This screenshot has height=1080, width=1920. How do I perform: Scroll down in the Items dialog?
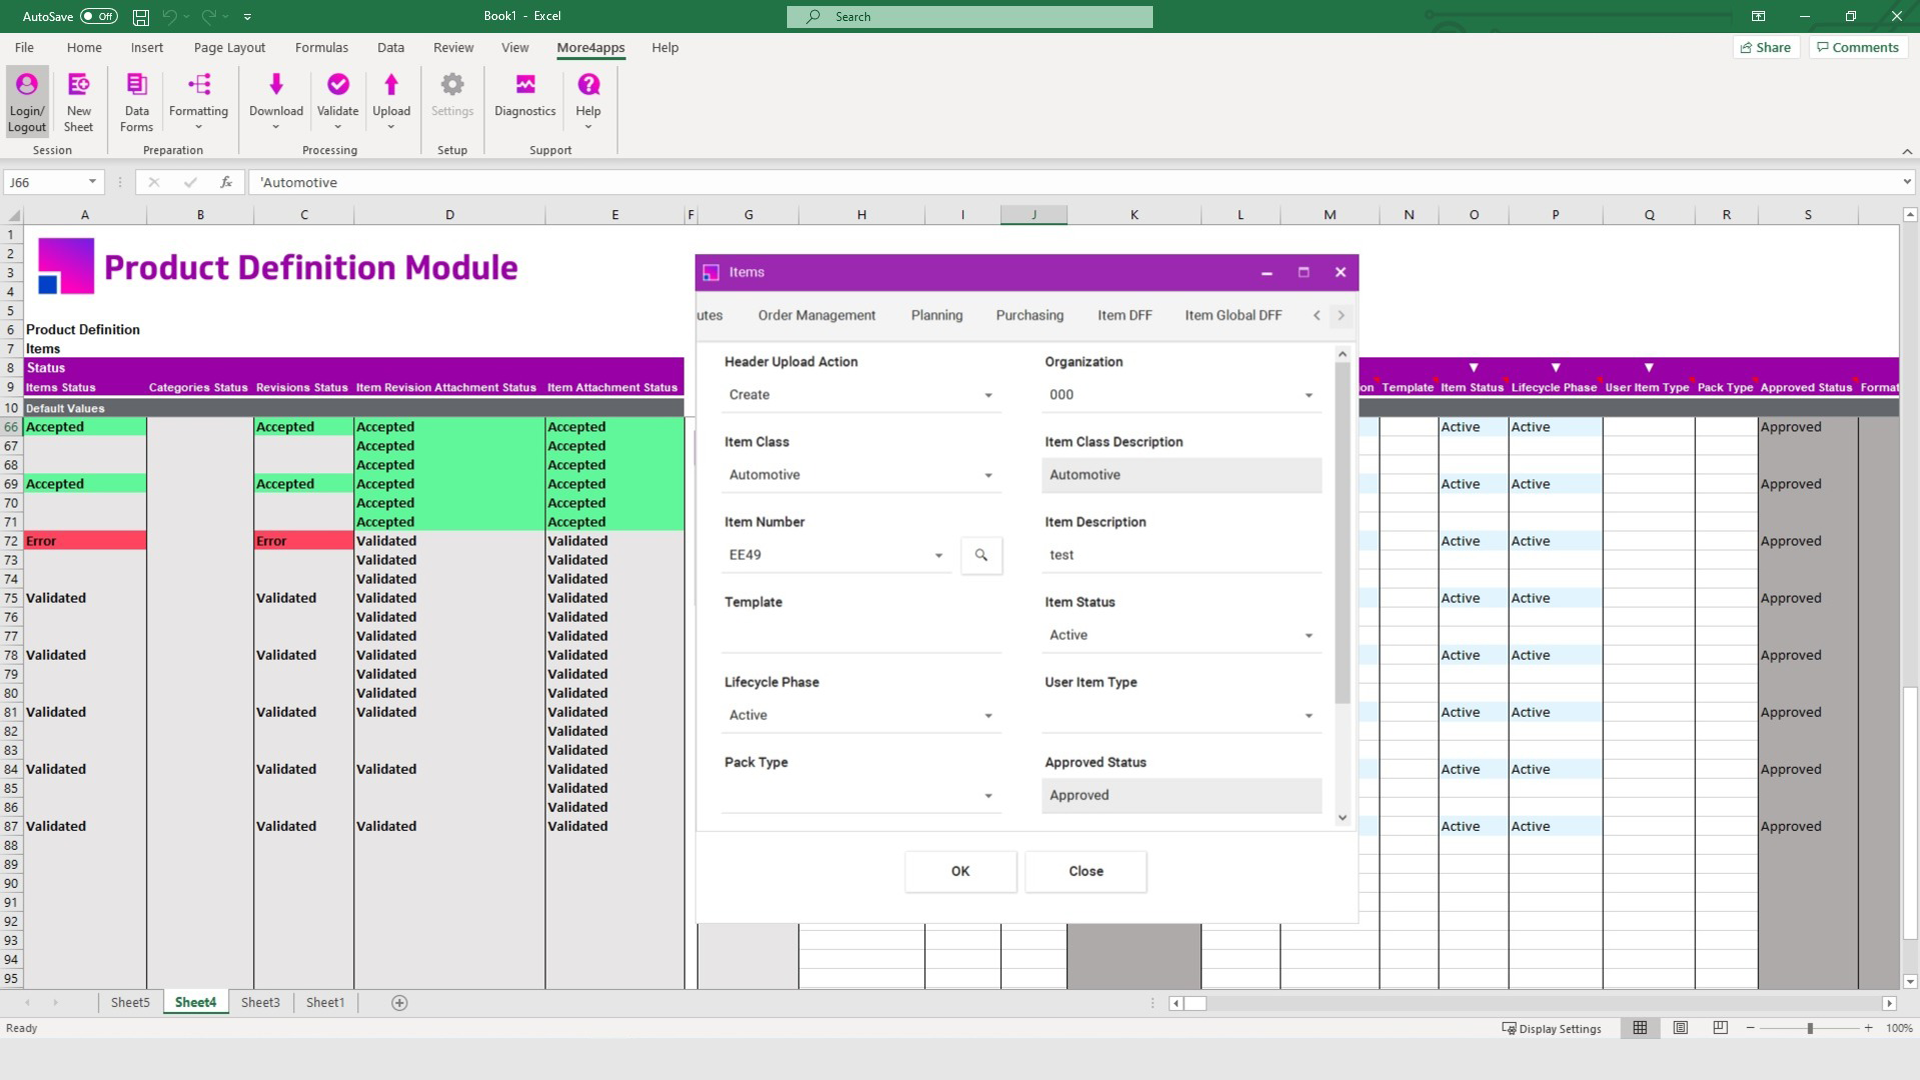pos(1342,818)
